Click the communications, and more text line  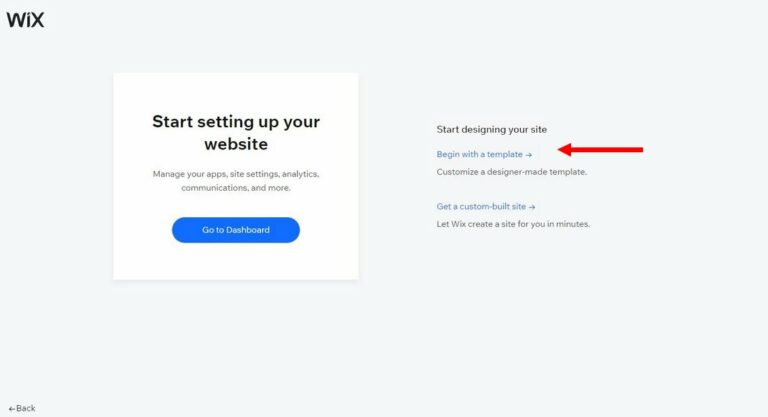pos(236,188)
